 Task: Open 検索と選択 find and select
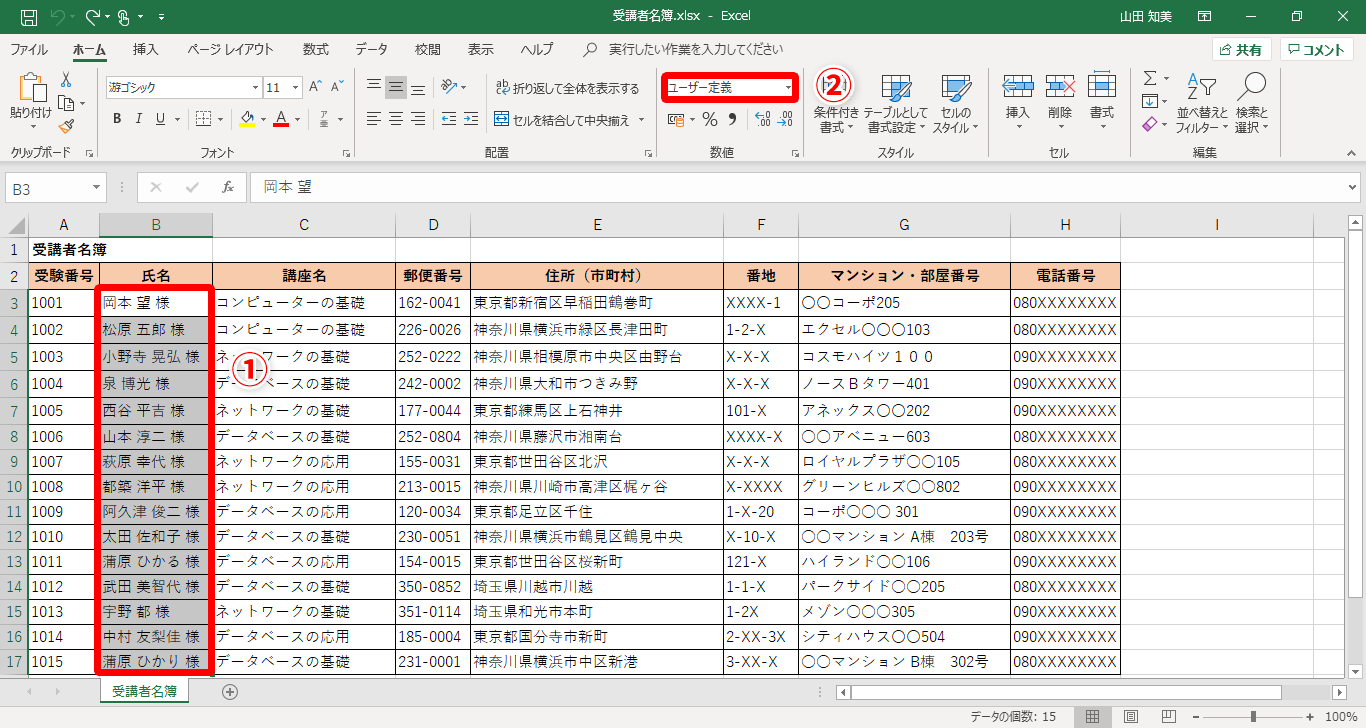pyautogui.click(x=1251, y=105)
